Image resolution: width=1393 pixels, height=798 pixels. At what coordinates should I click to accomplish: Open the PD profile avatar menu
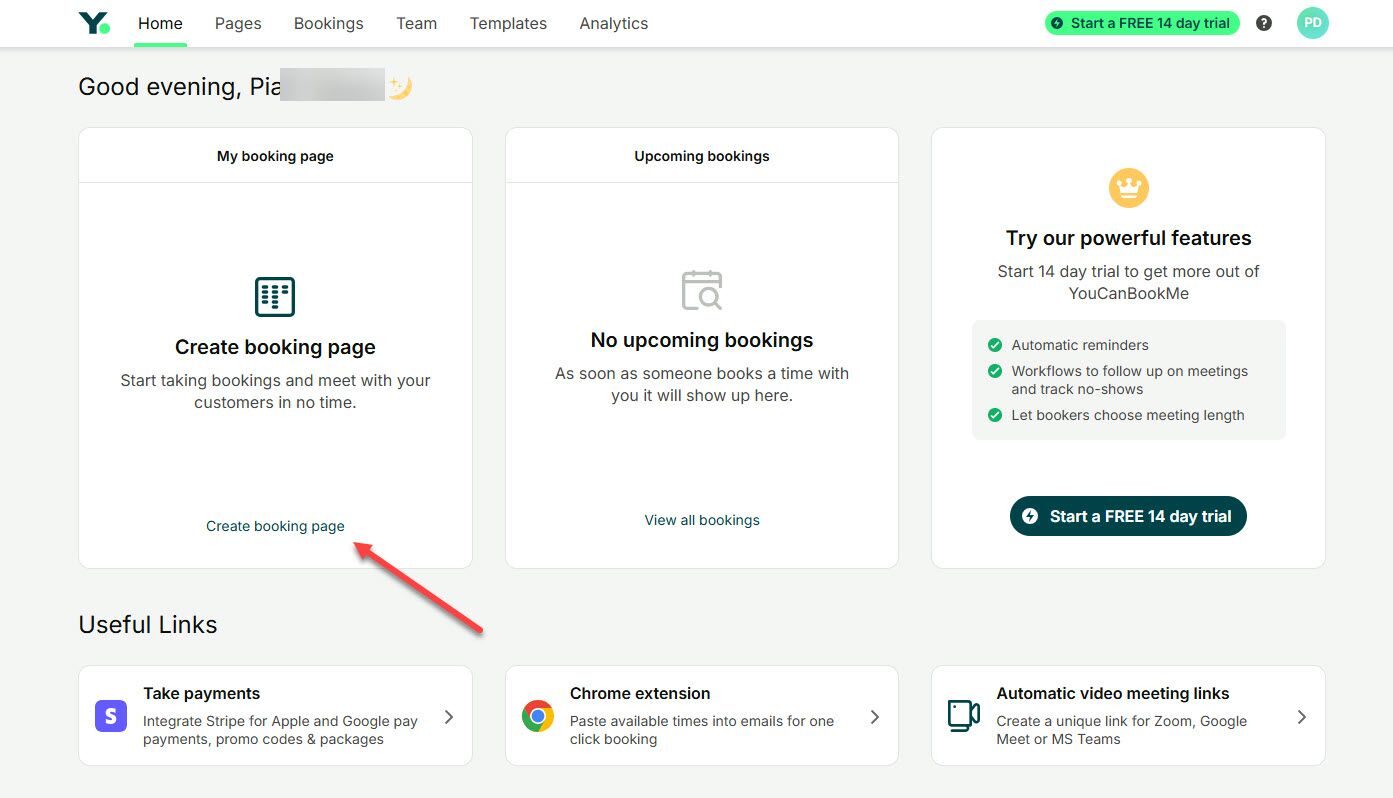tap(1312, 23)
